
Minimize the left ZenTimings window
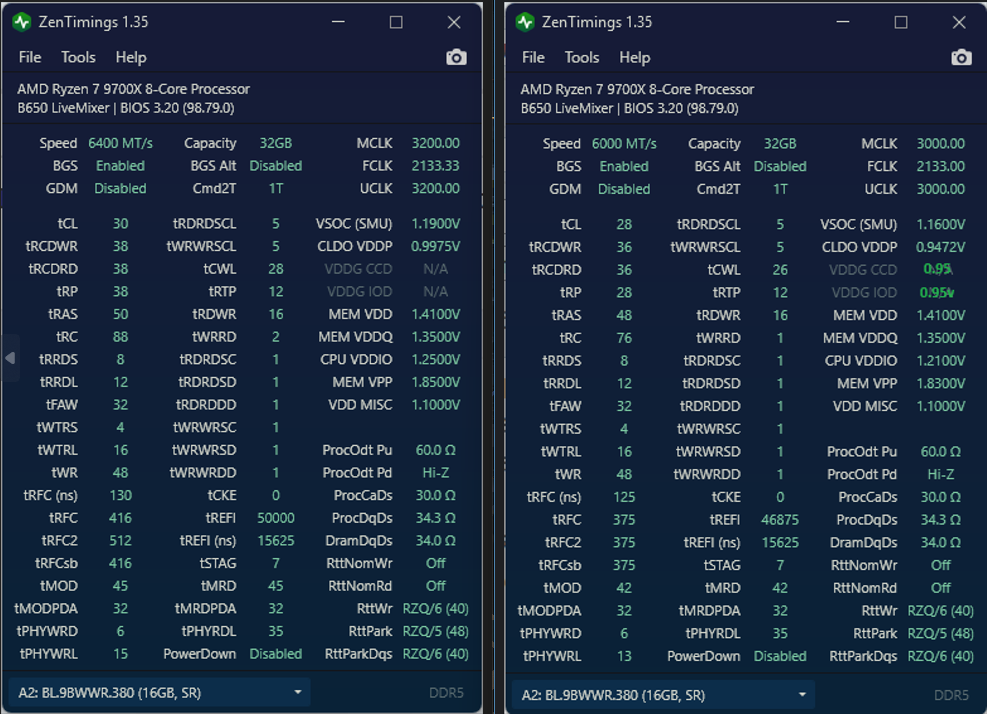338,22
